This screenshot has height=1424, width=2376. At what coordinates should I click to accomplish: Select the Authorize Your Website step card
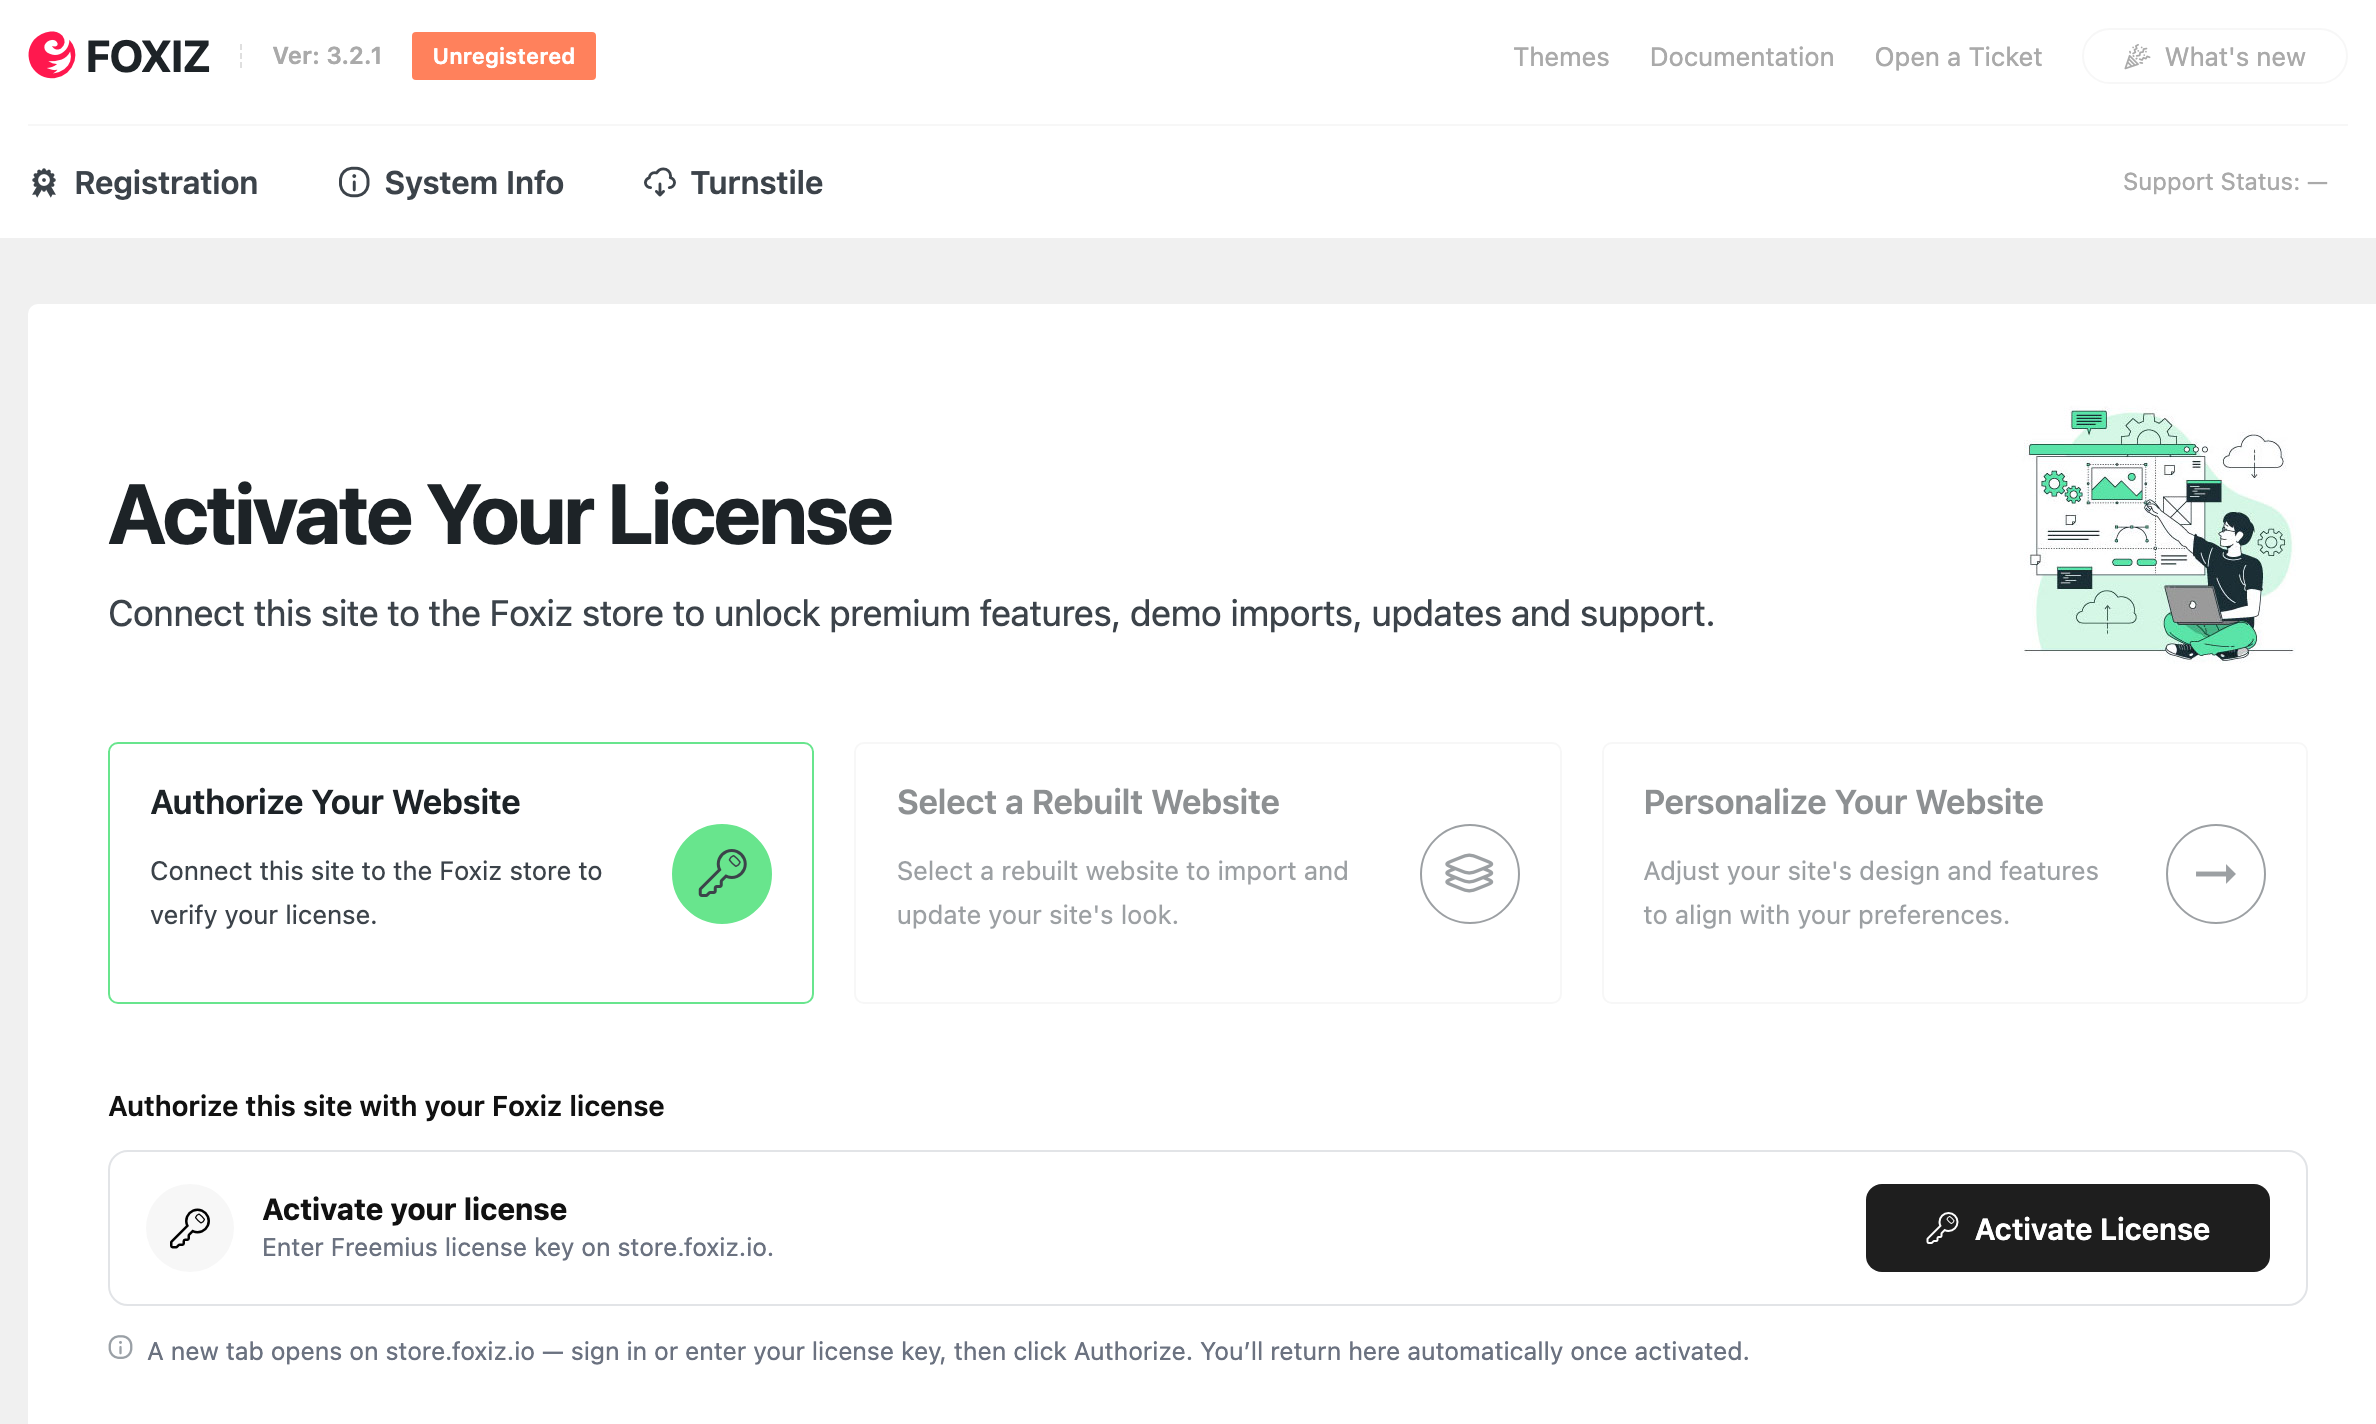[461, 873]
